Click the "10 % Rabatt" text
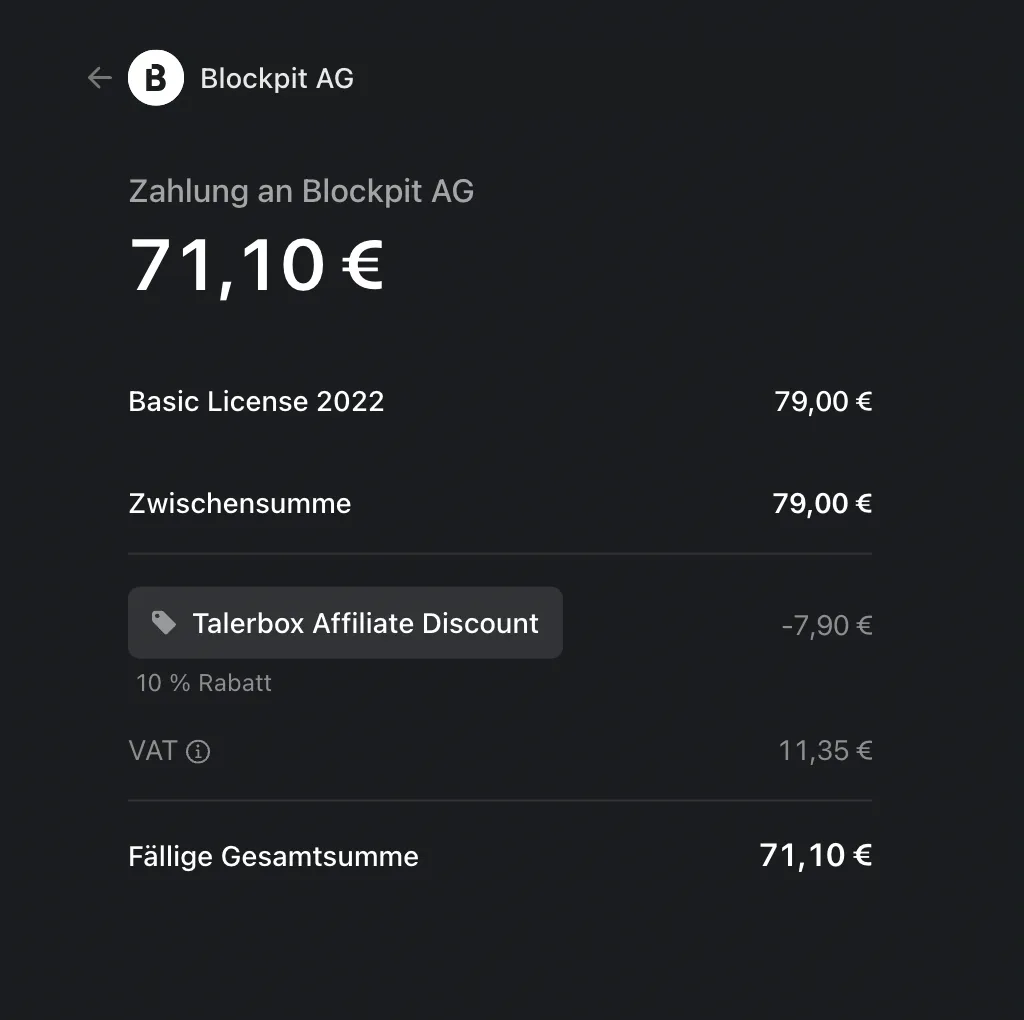The width and height of the screenshot is (1024, 1020). [x=204, y=683]
